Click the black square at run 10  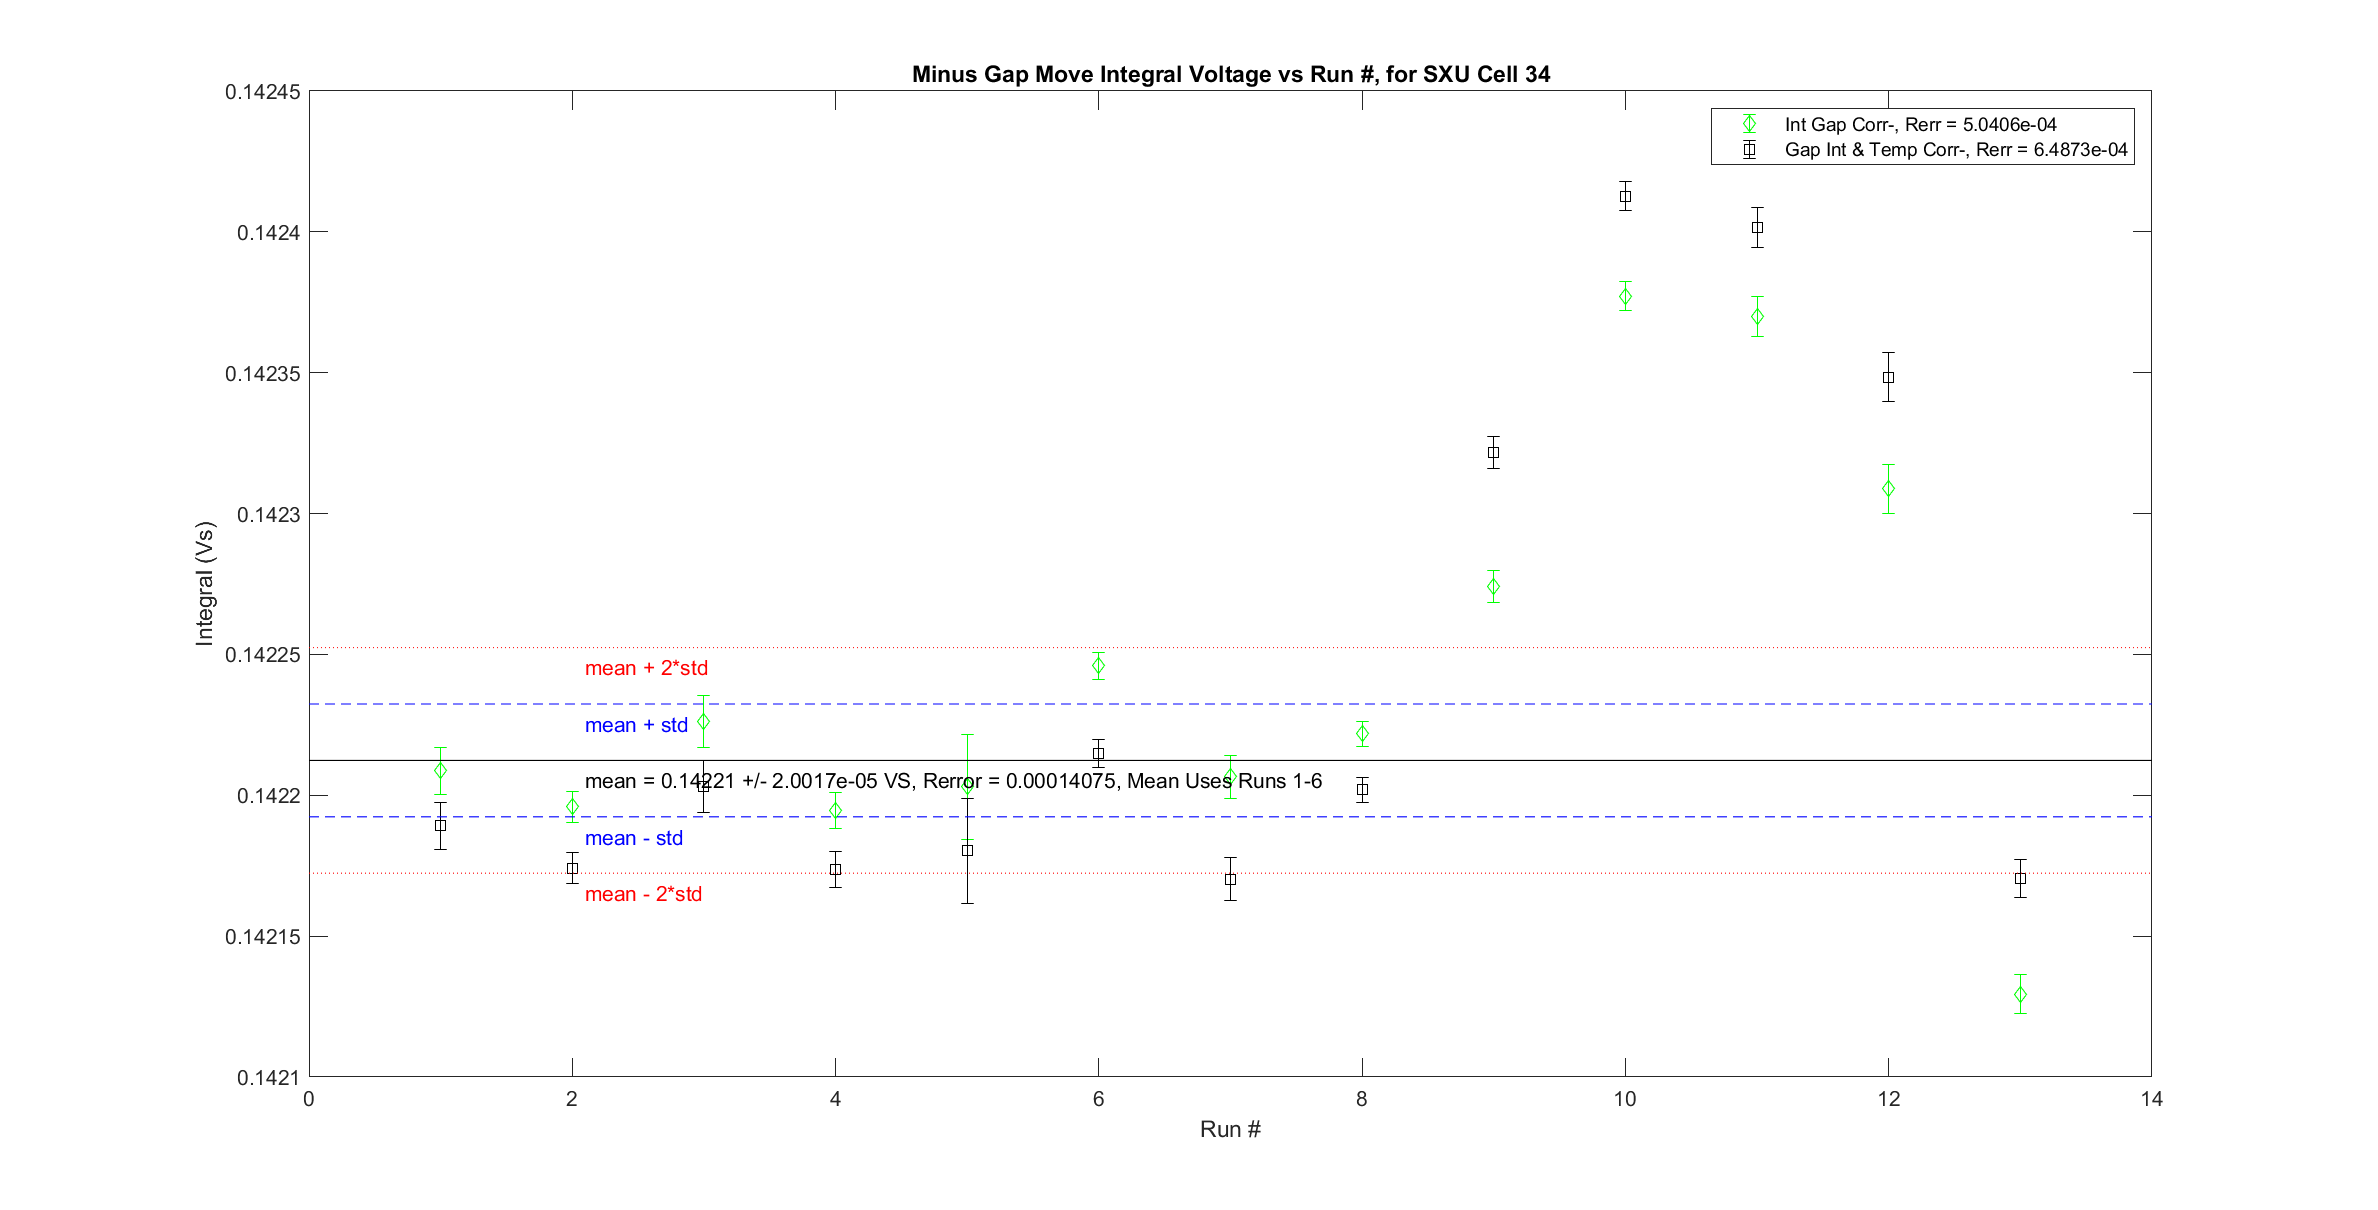(x=1625, y=196)
